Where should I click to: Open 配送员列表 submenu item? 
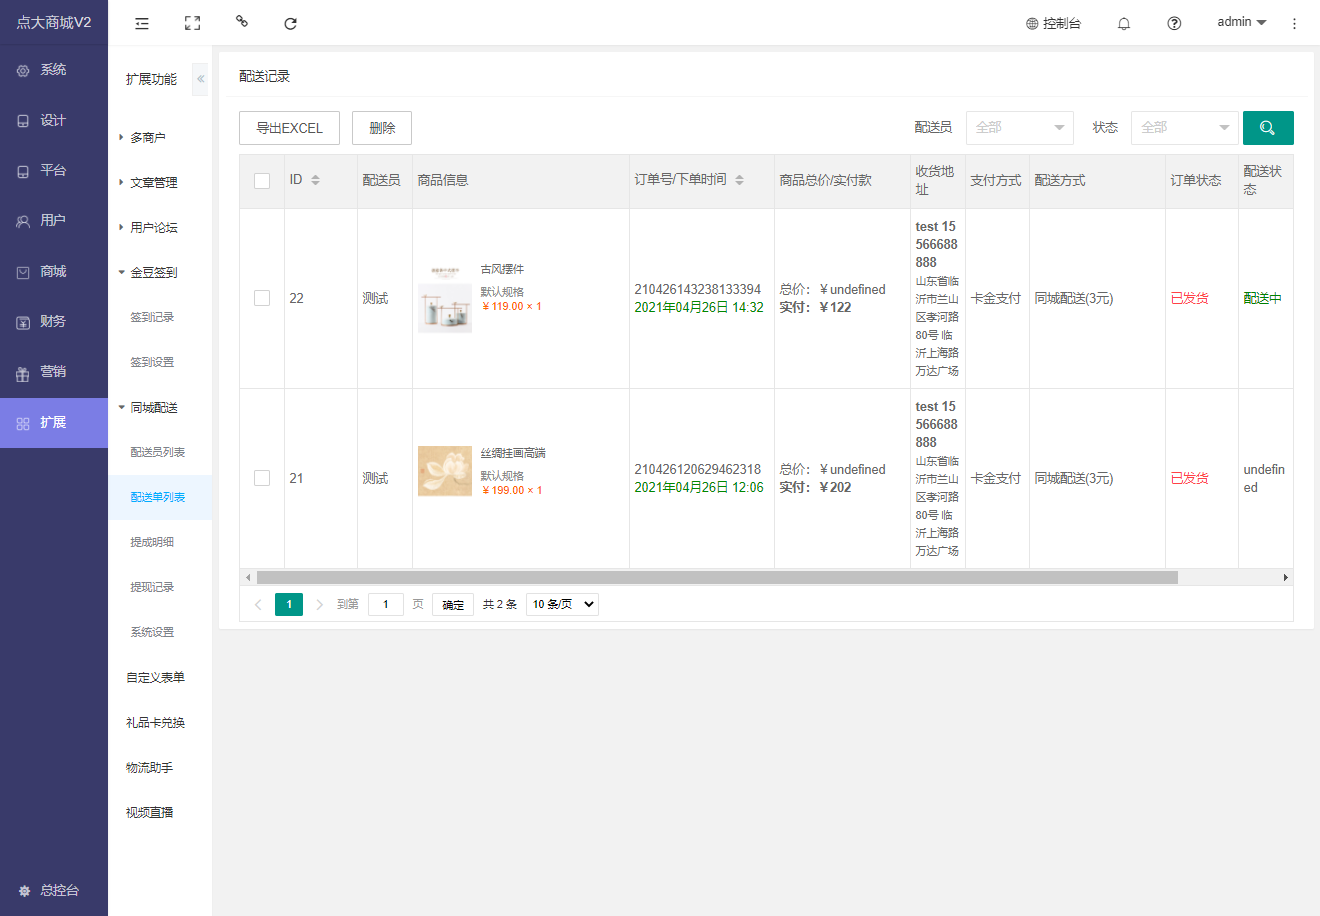point(158,452)
